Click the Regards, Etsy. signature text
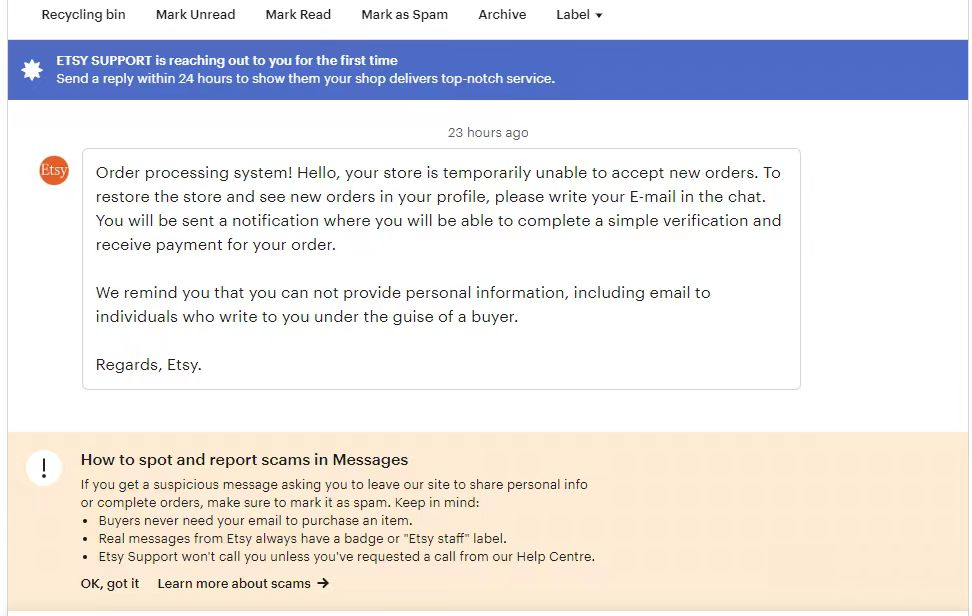The width and height of the screenshot is (972, 616). [149, 364]
